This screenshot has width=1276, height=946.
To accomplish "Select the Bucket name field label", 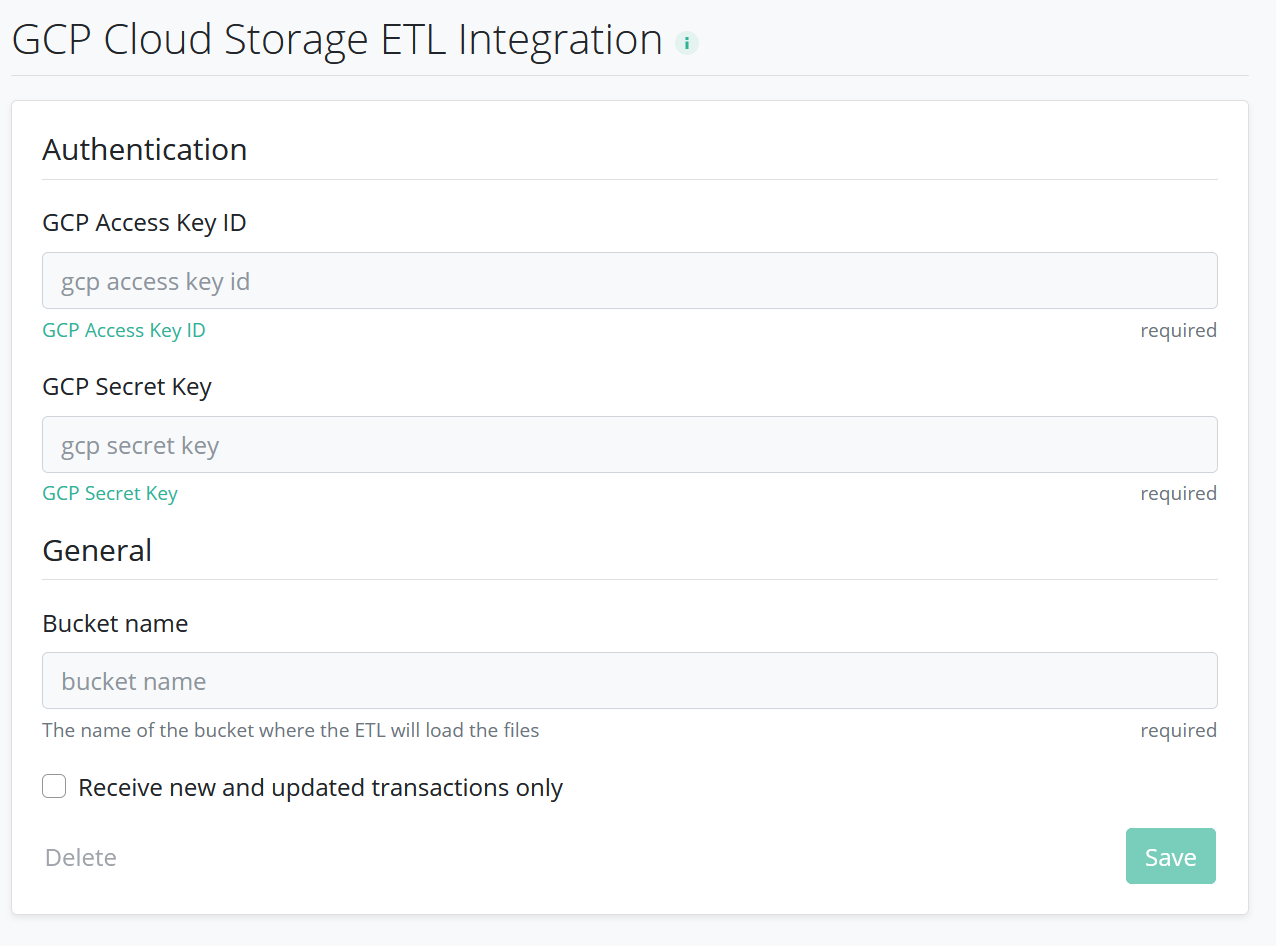I will pos(115,624).
